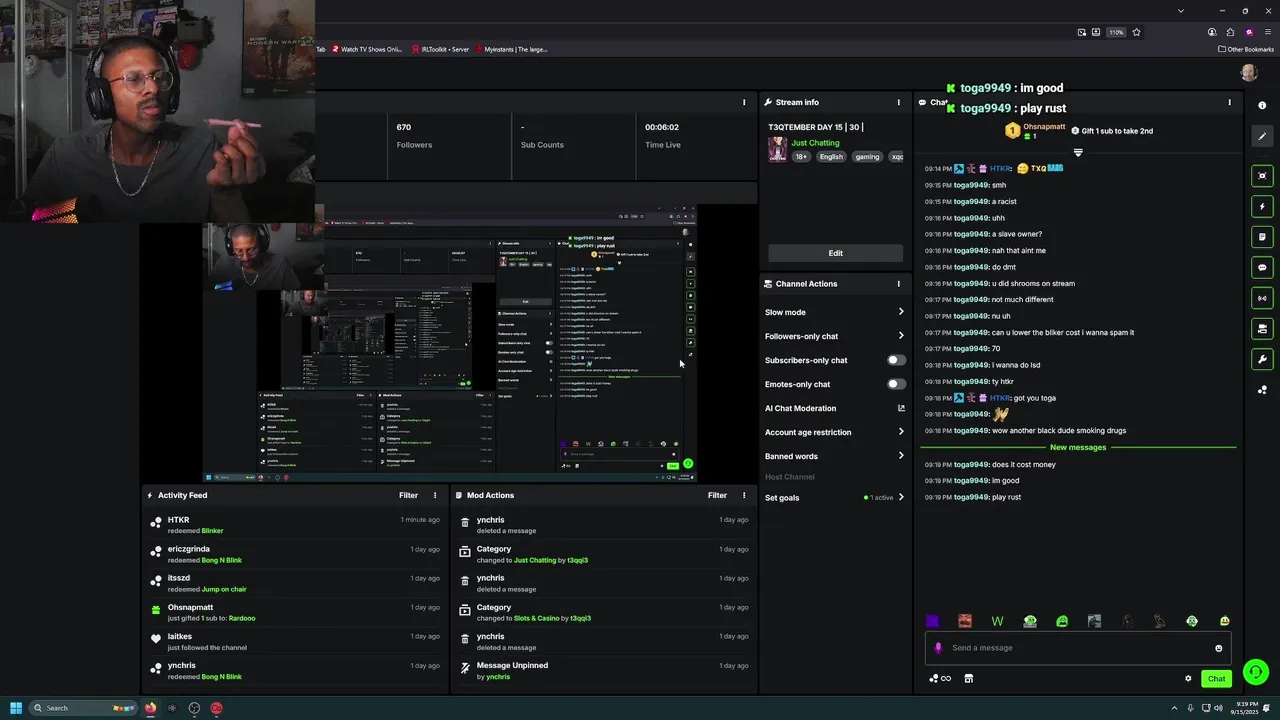Image resolution: width=1280 pixels, height=720 pixels.
Task: Open the three-dot menu in Stream info header
Action: [x=898, y=102]
